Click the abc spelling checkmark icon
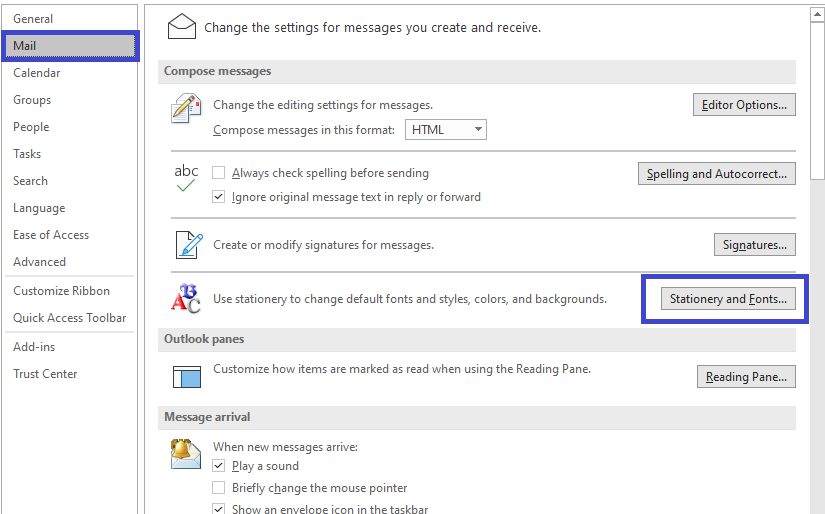The height and width of the screenshot is (514, 825). pyautogui.click(x=186, y=178)
